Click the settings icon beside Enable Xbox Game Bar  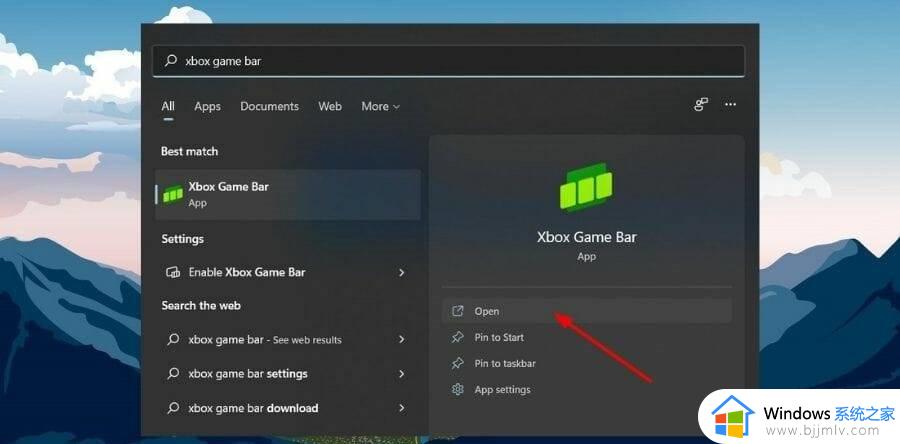click(173, 272)
